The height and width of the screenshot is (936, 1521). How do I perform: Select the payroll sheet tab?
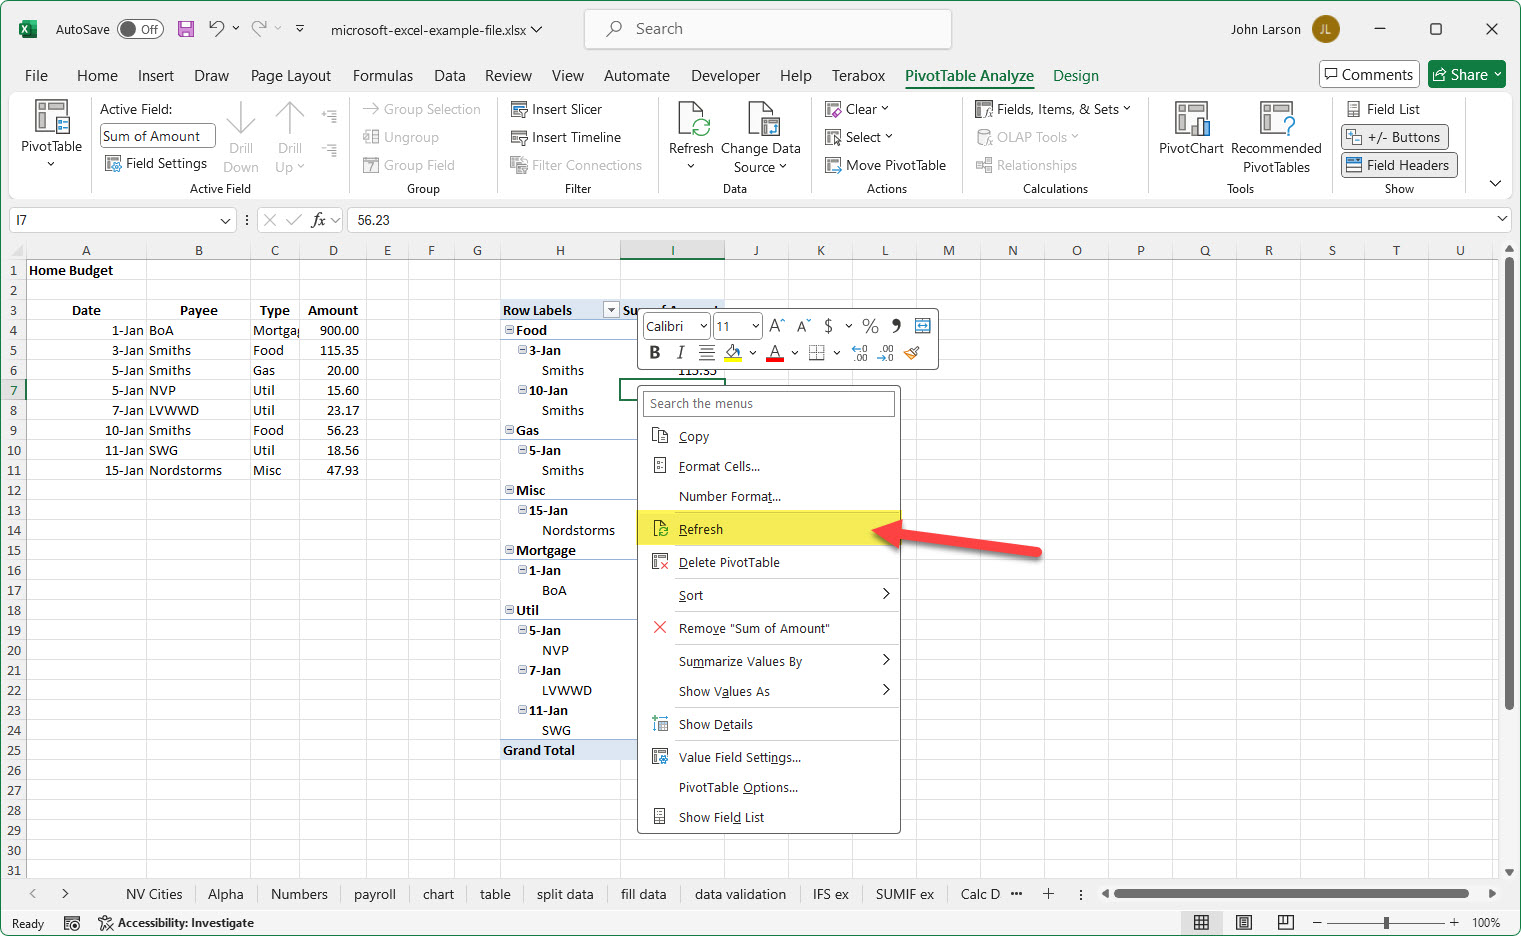tap(375, 893)
